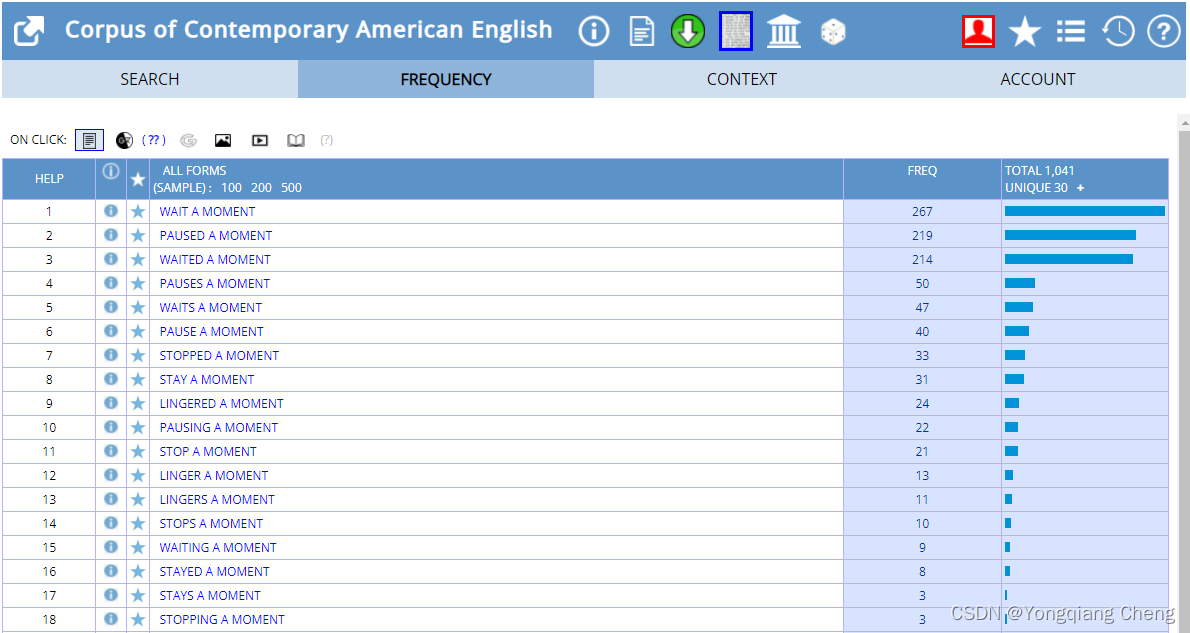
Task: Click the green download arrow icon
Action: 688,31
